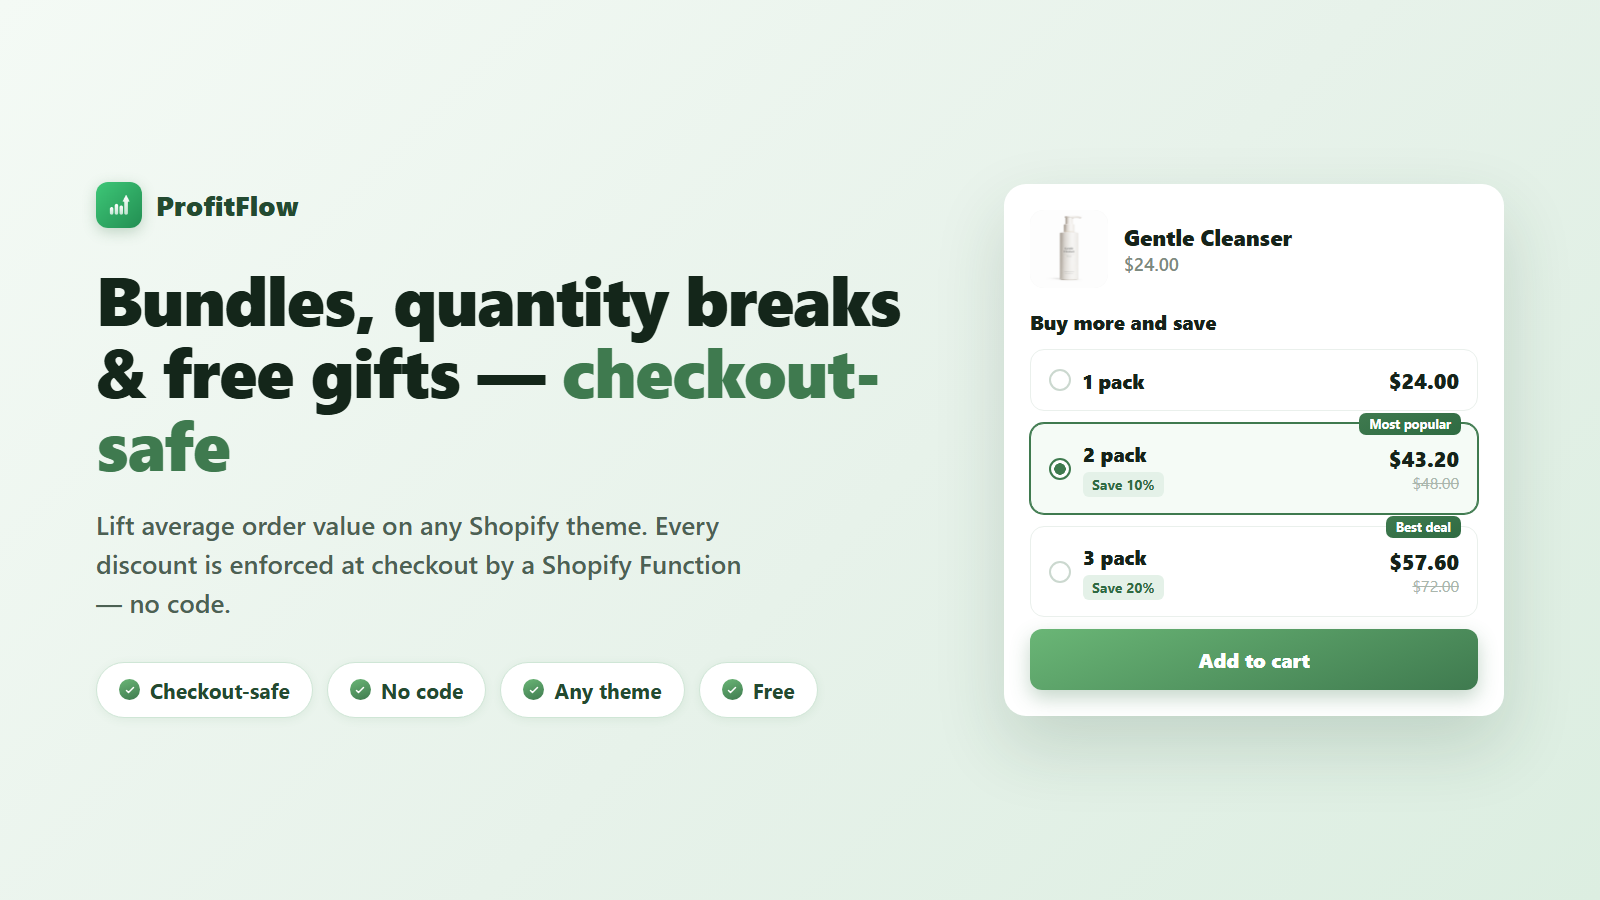1600x900 pixels.
Task: Click the Save 10% label
Action: tap(1123, 485)
